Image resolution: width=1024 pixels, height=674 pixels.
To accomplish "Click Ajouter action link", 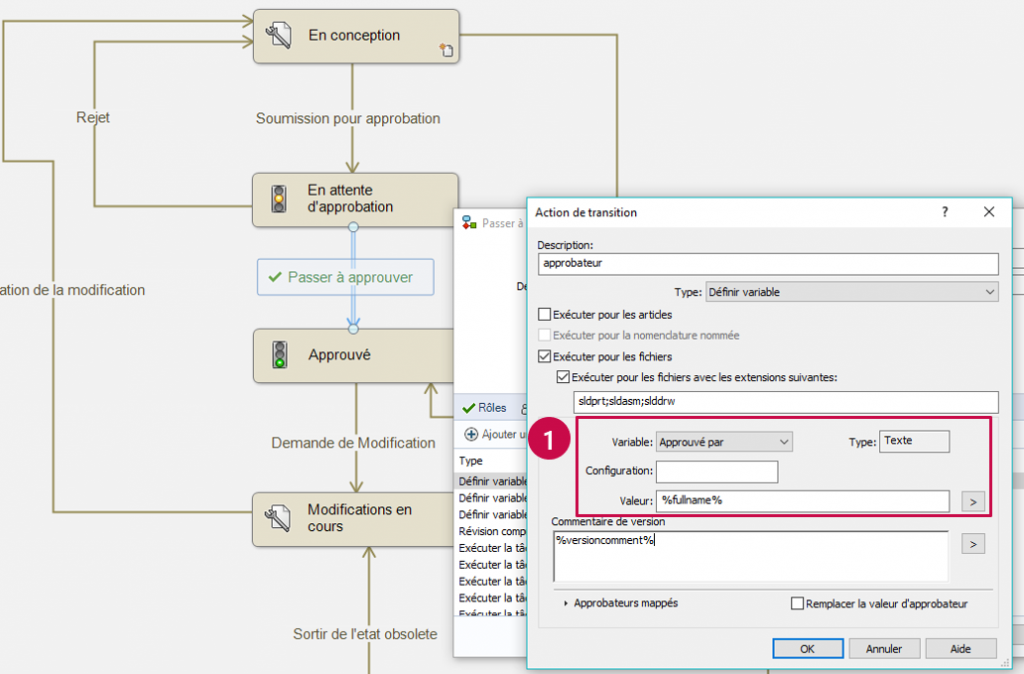I will [496, 434].
